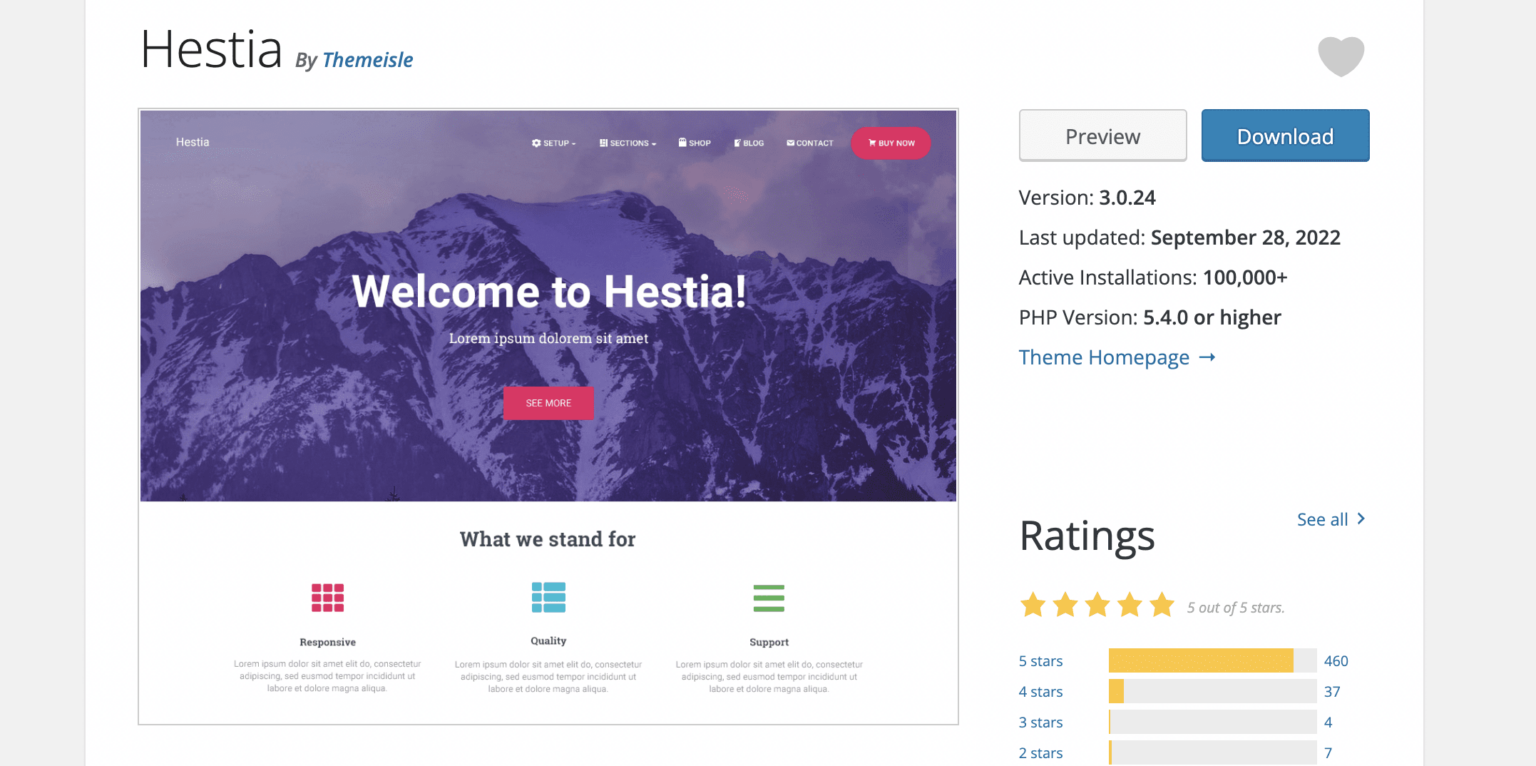Open the SECTIONS dropdown in preview

(628, 143)
